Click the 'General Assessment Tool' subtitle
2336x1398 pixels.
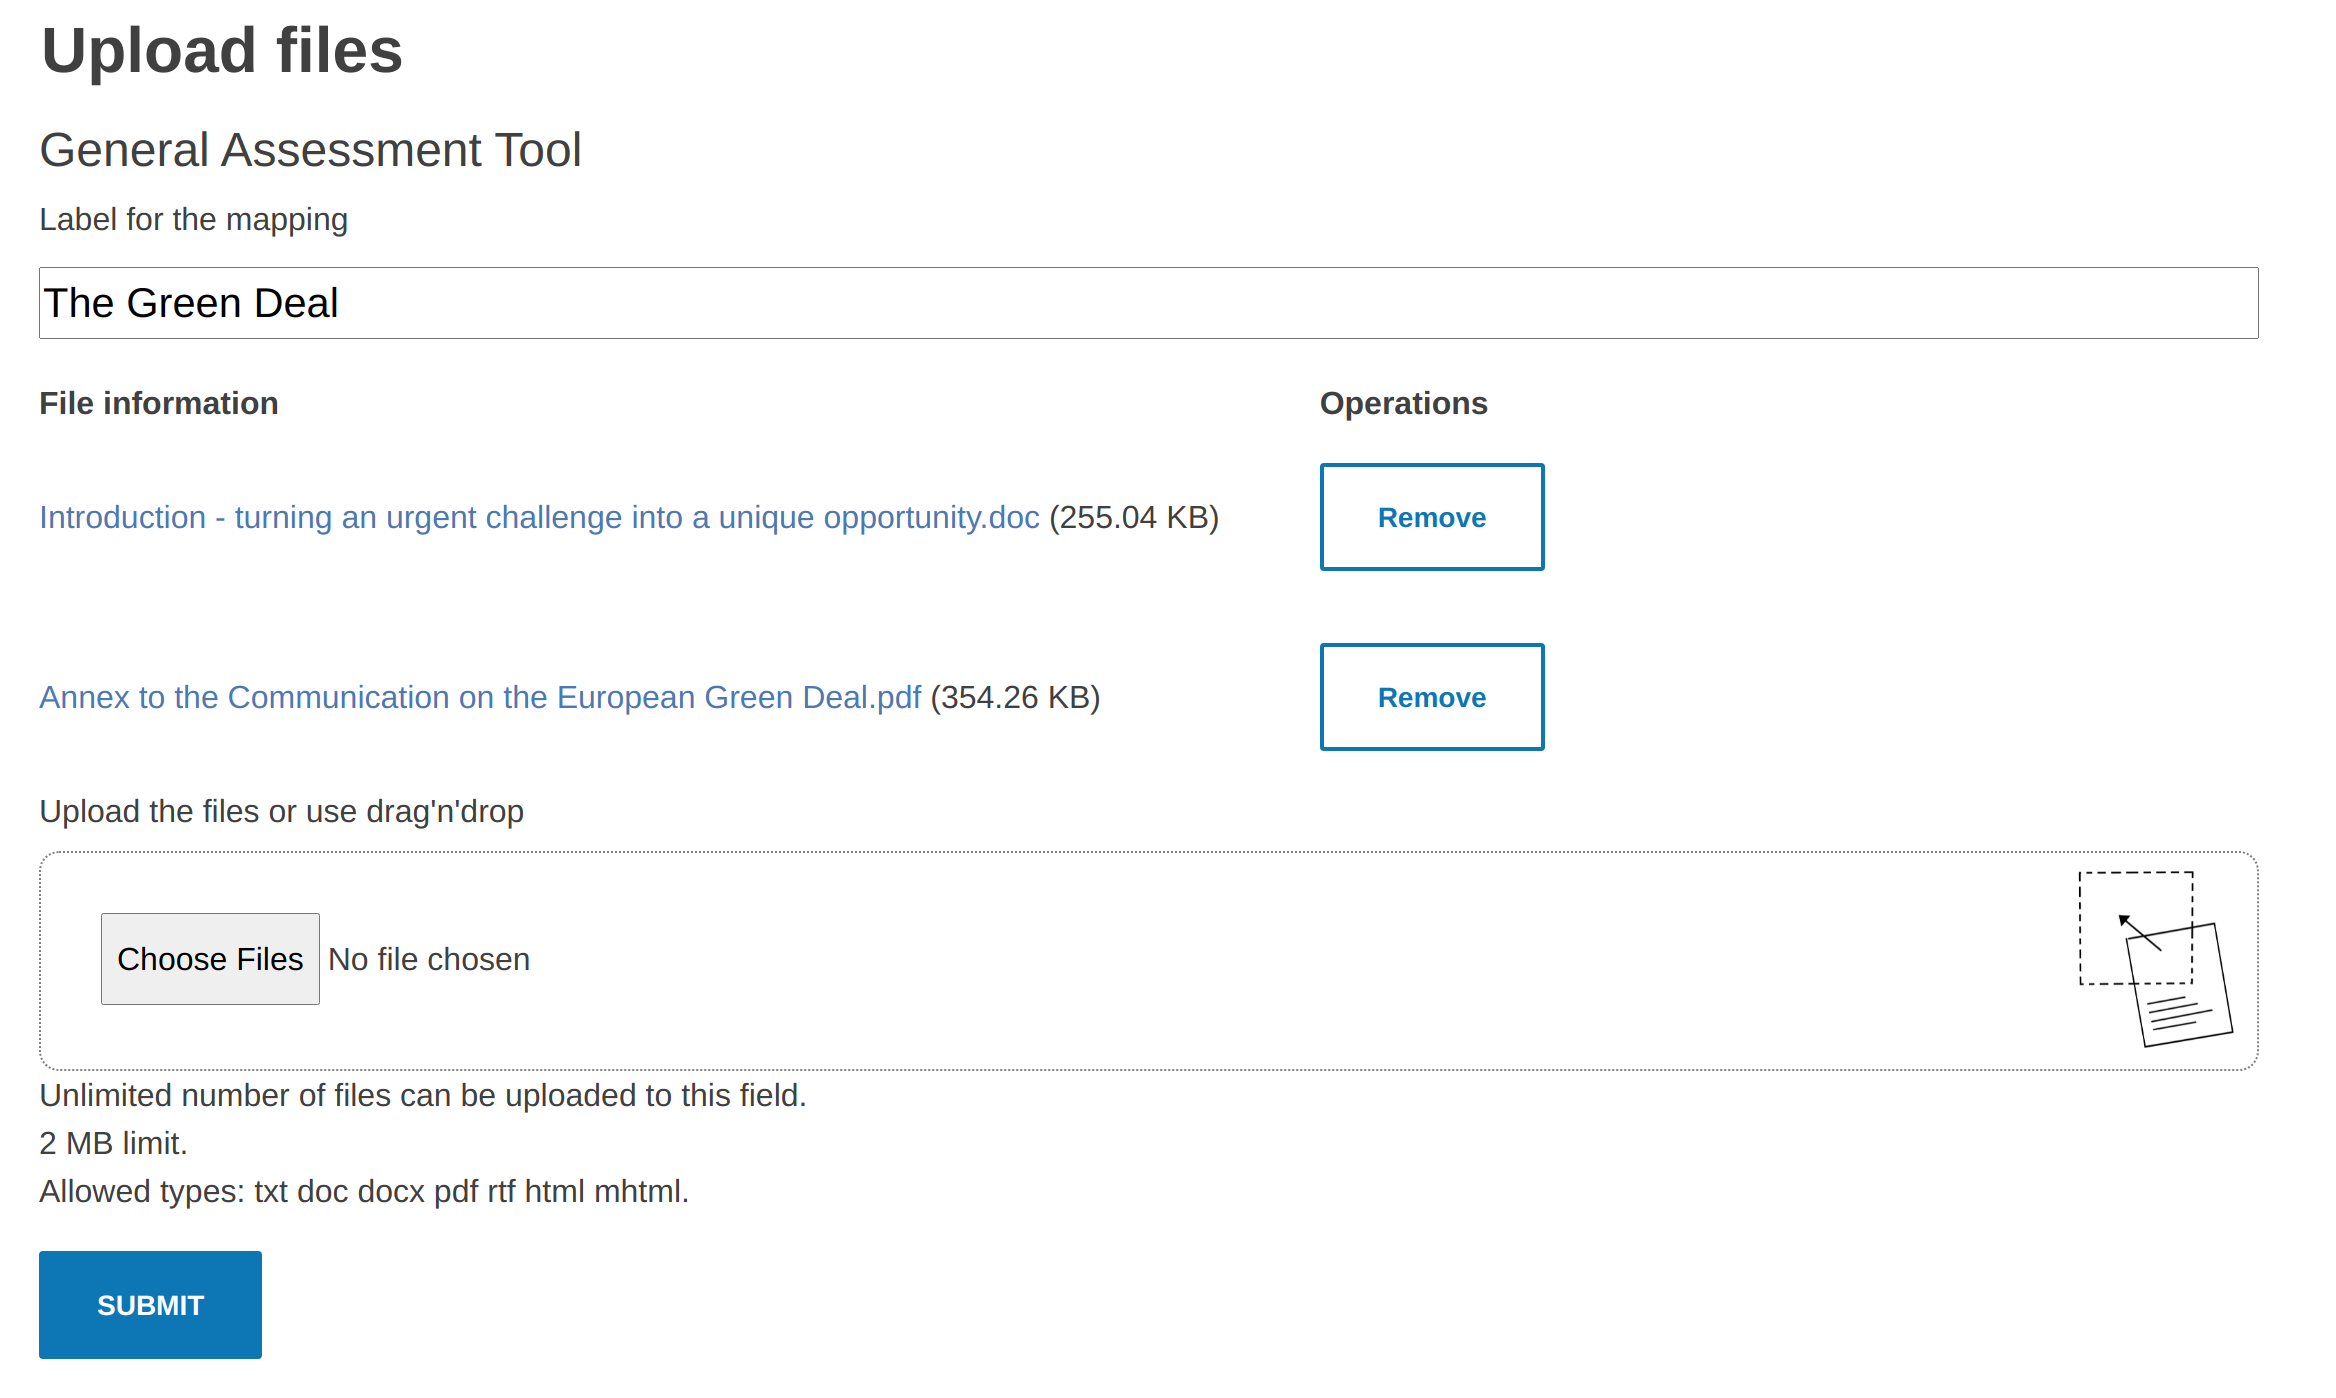pos(310,150)
